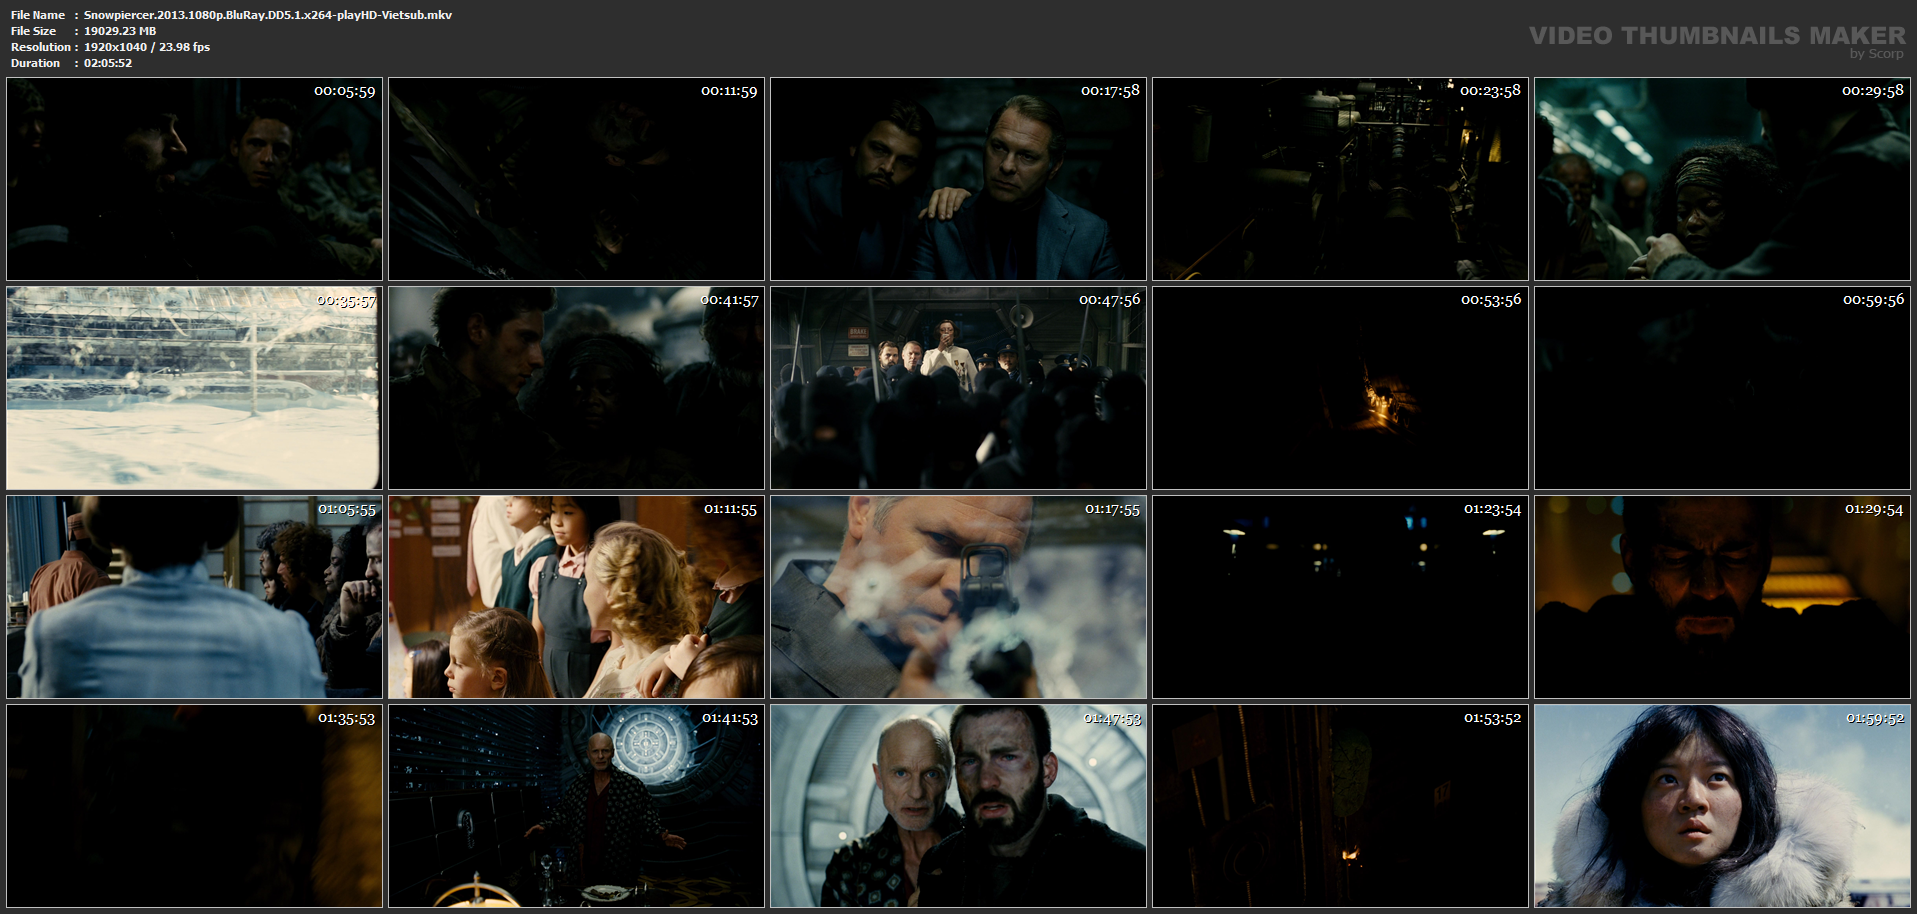Select the thumbnail timestamped 00:41:57
Image resolution: width=1917 pixels, height=914 pixels.
(576, 388)
